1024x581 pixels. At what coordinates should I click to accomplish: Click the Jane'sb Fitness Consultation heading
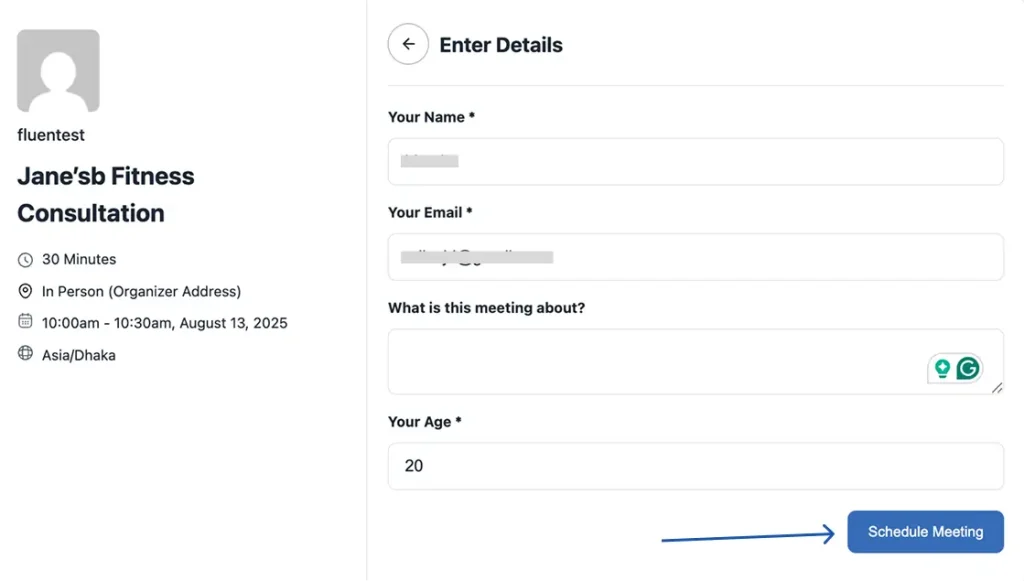tap(105, 194)
